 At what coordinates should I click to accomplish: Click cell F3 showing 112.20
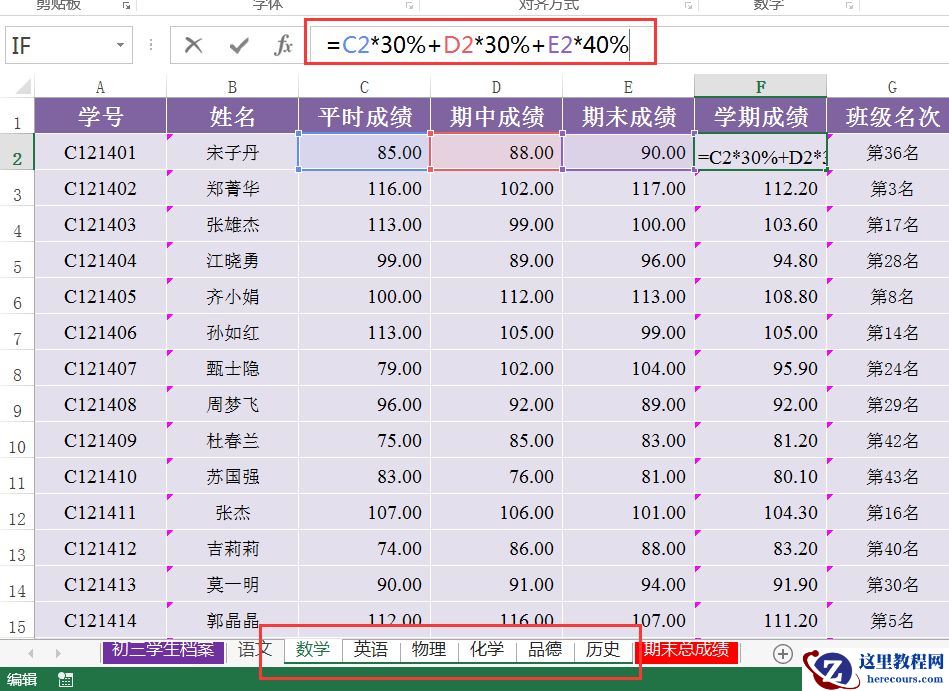click(760, 189)
